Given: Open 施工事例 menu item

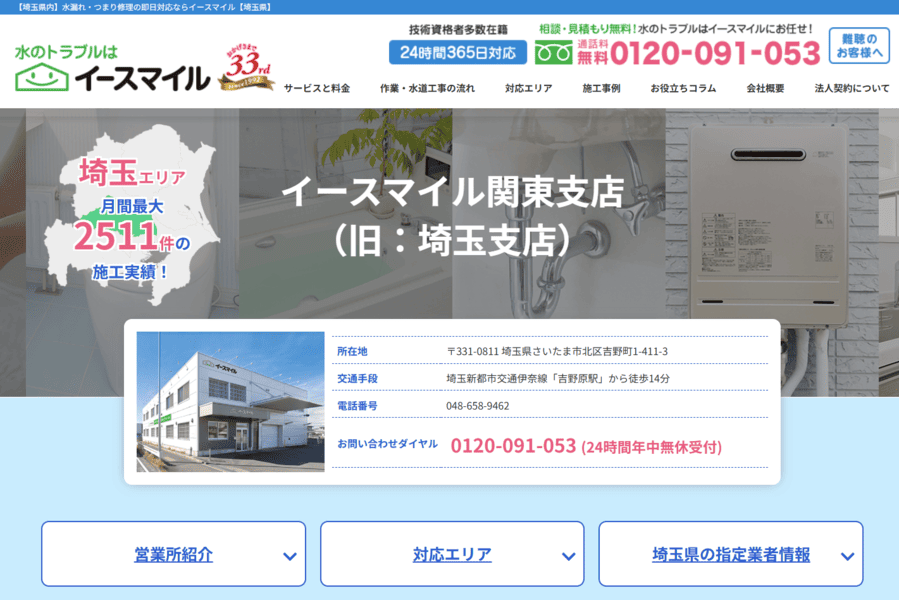Looking at the screenshot, I should [601, 88].
